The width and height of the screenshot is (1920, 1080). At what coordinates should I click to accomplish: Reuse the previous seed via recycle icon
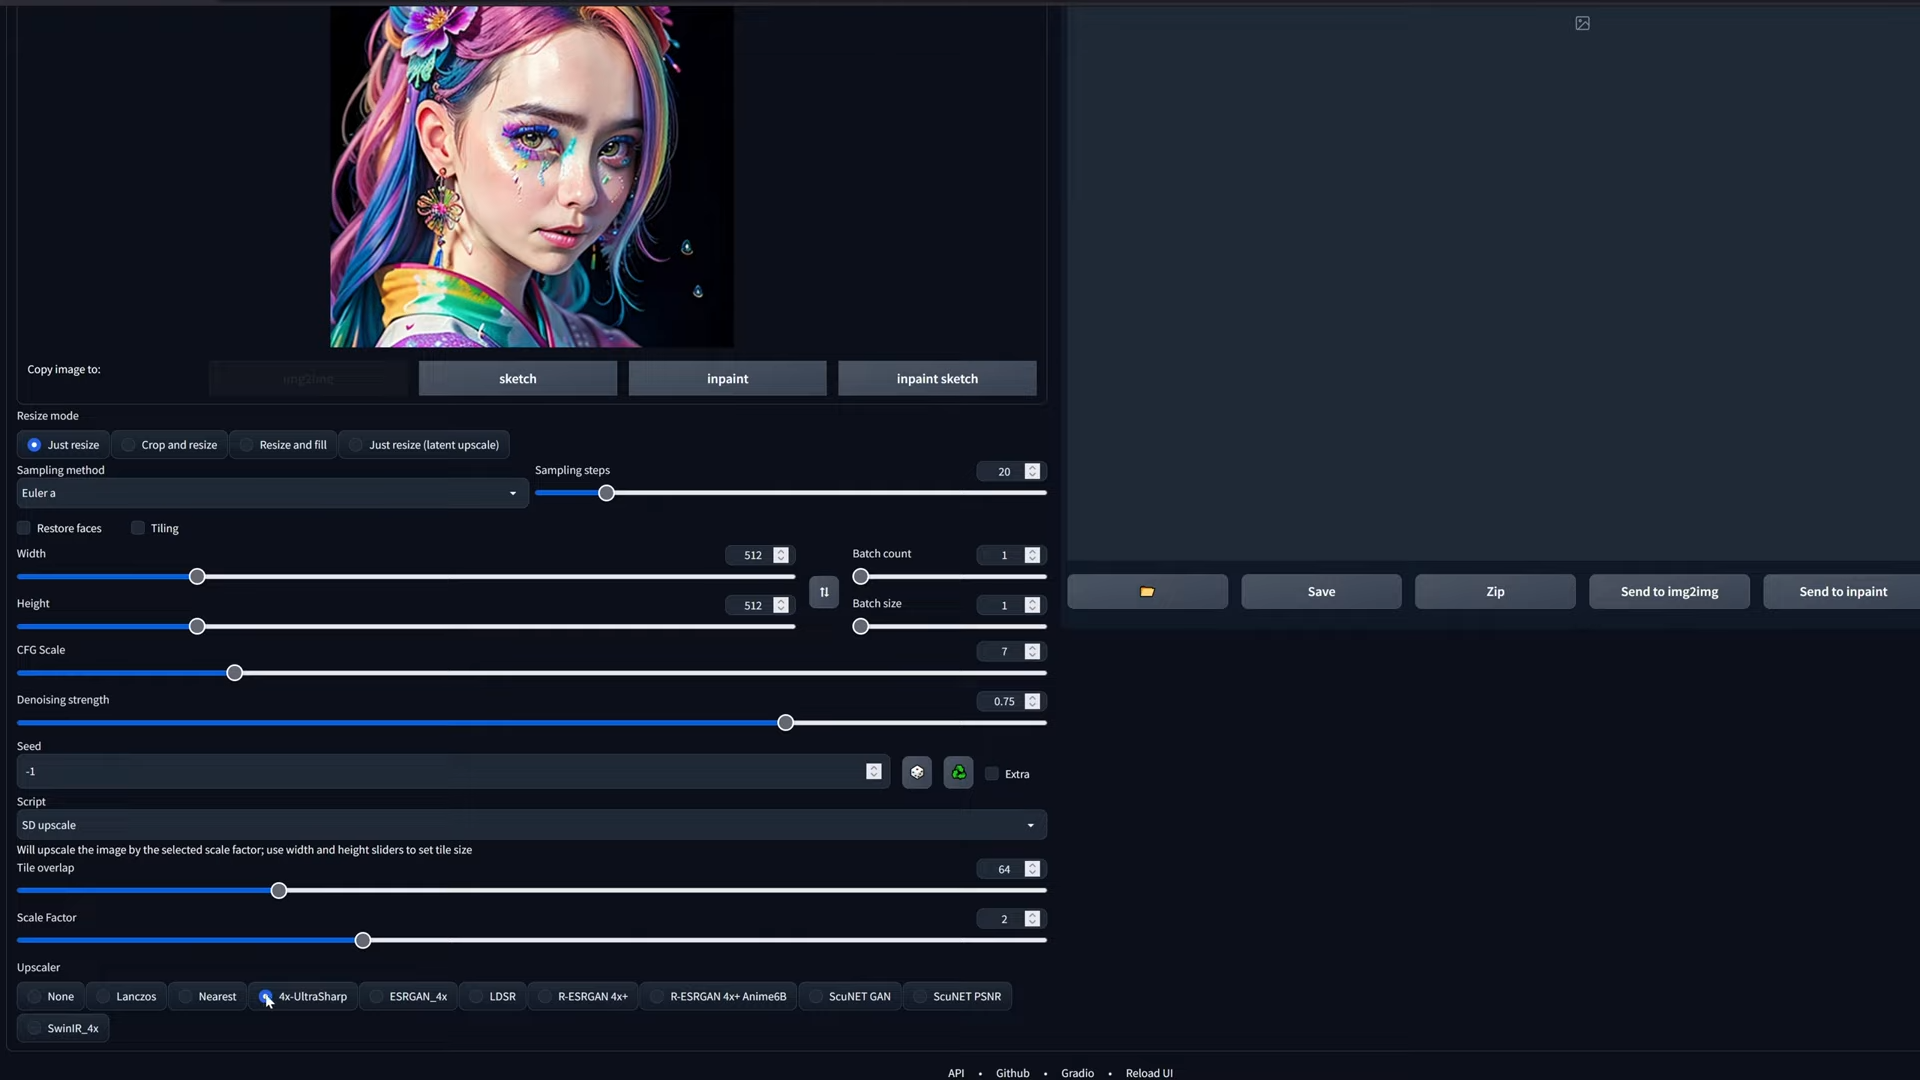click(957, 772)
